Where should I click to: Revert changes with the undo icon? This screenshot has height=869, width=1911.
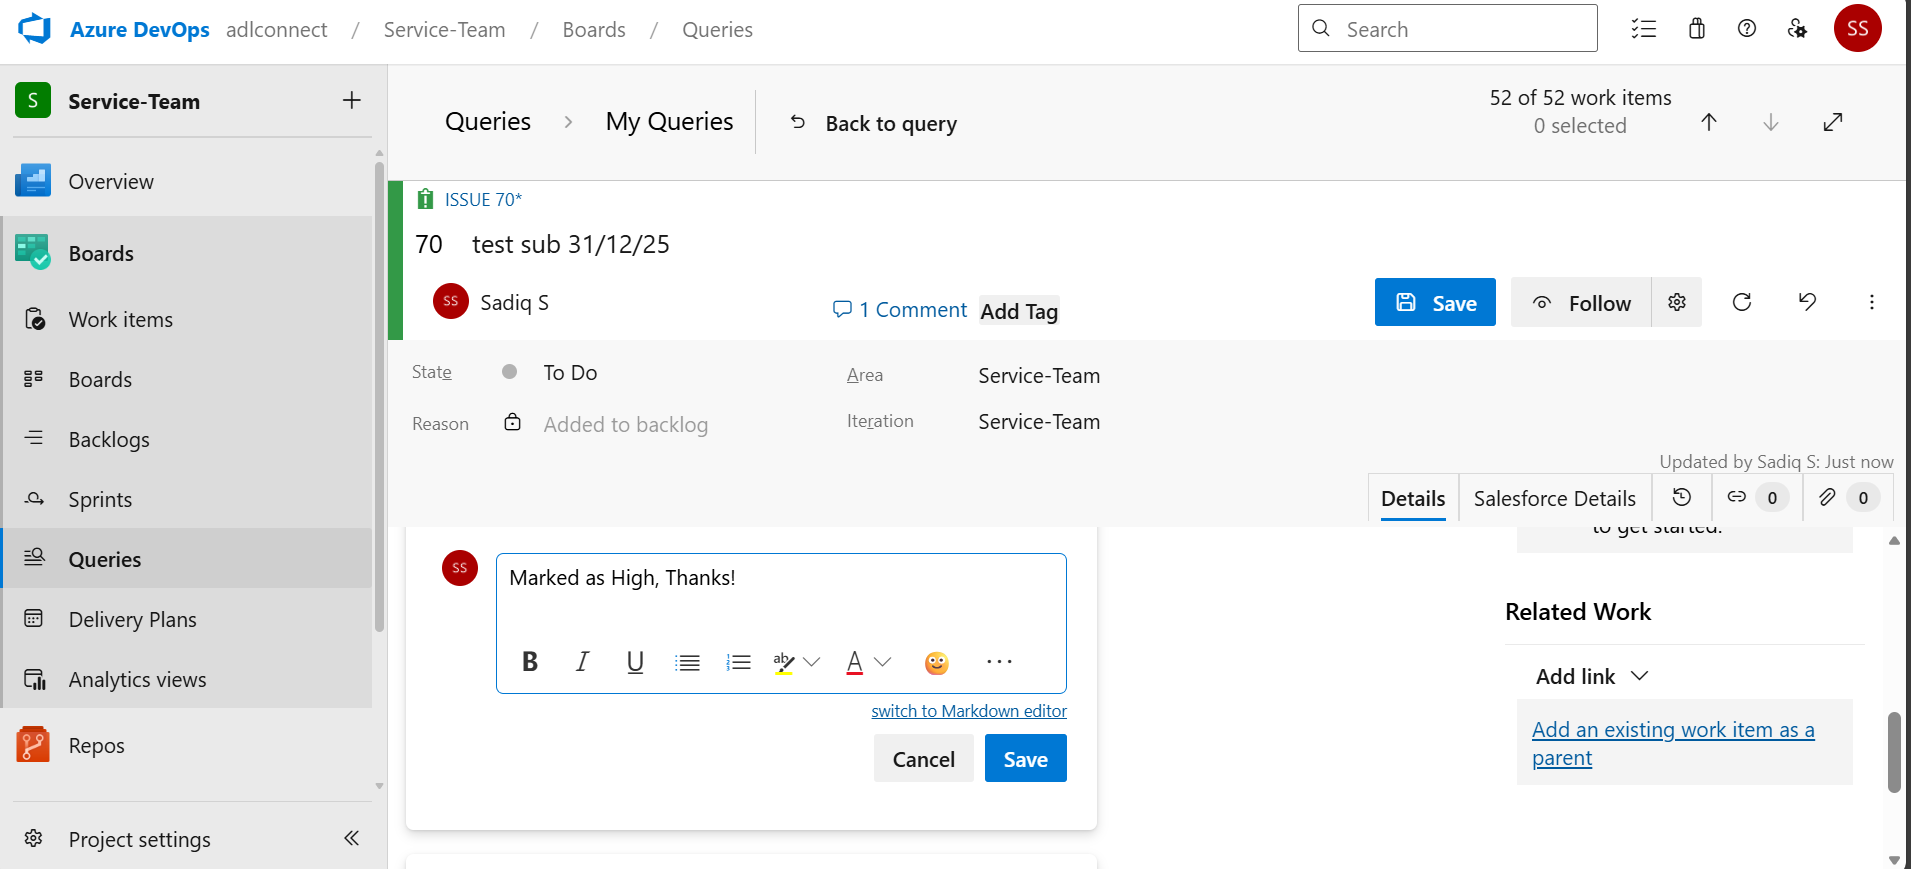[1807, 302]
